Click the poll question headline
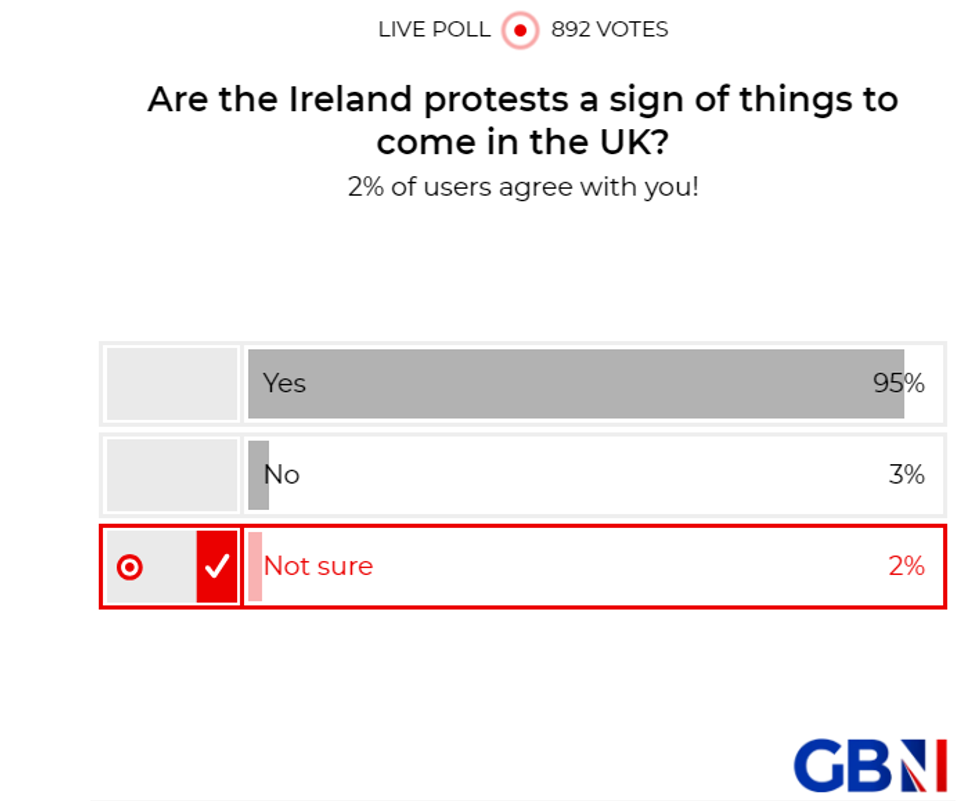 [x=523, y=120]
